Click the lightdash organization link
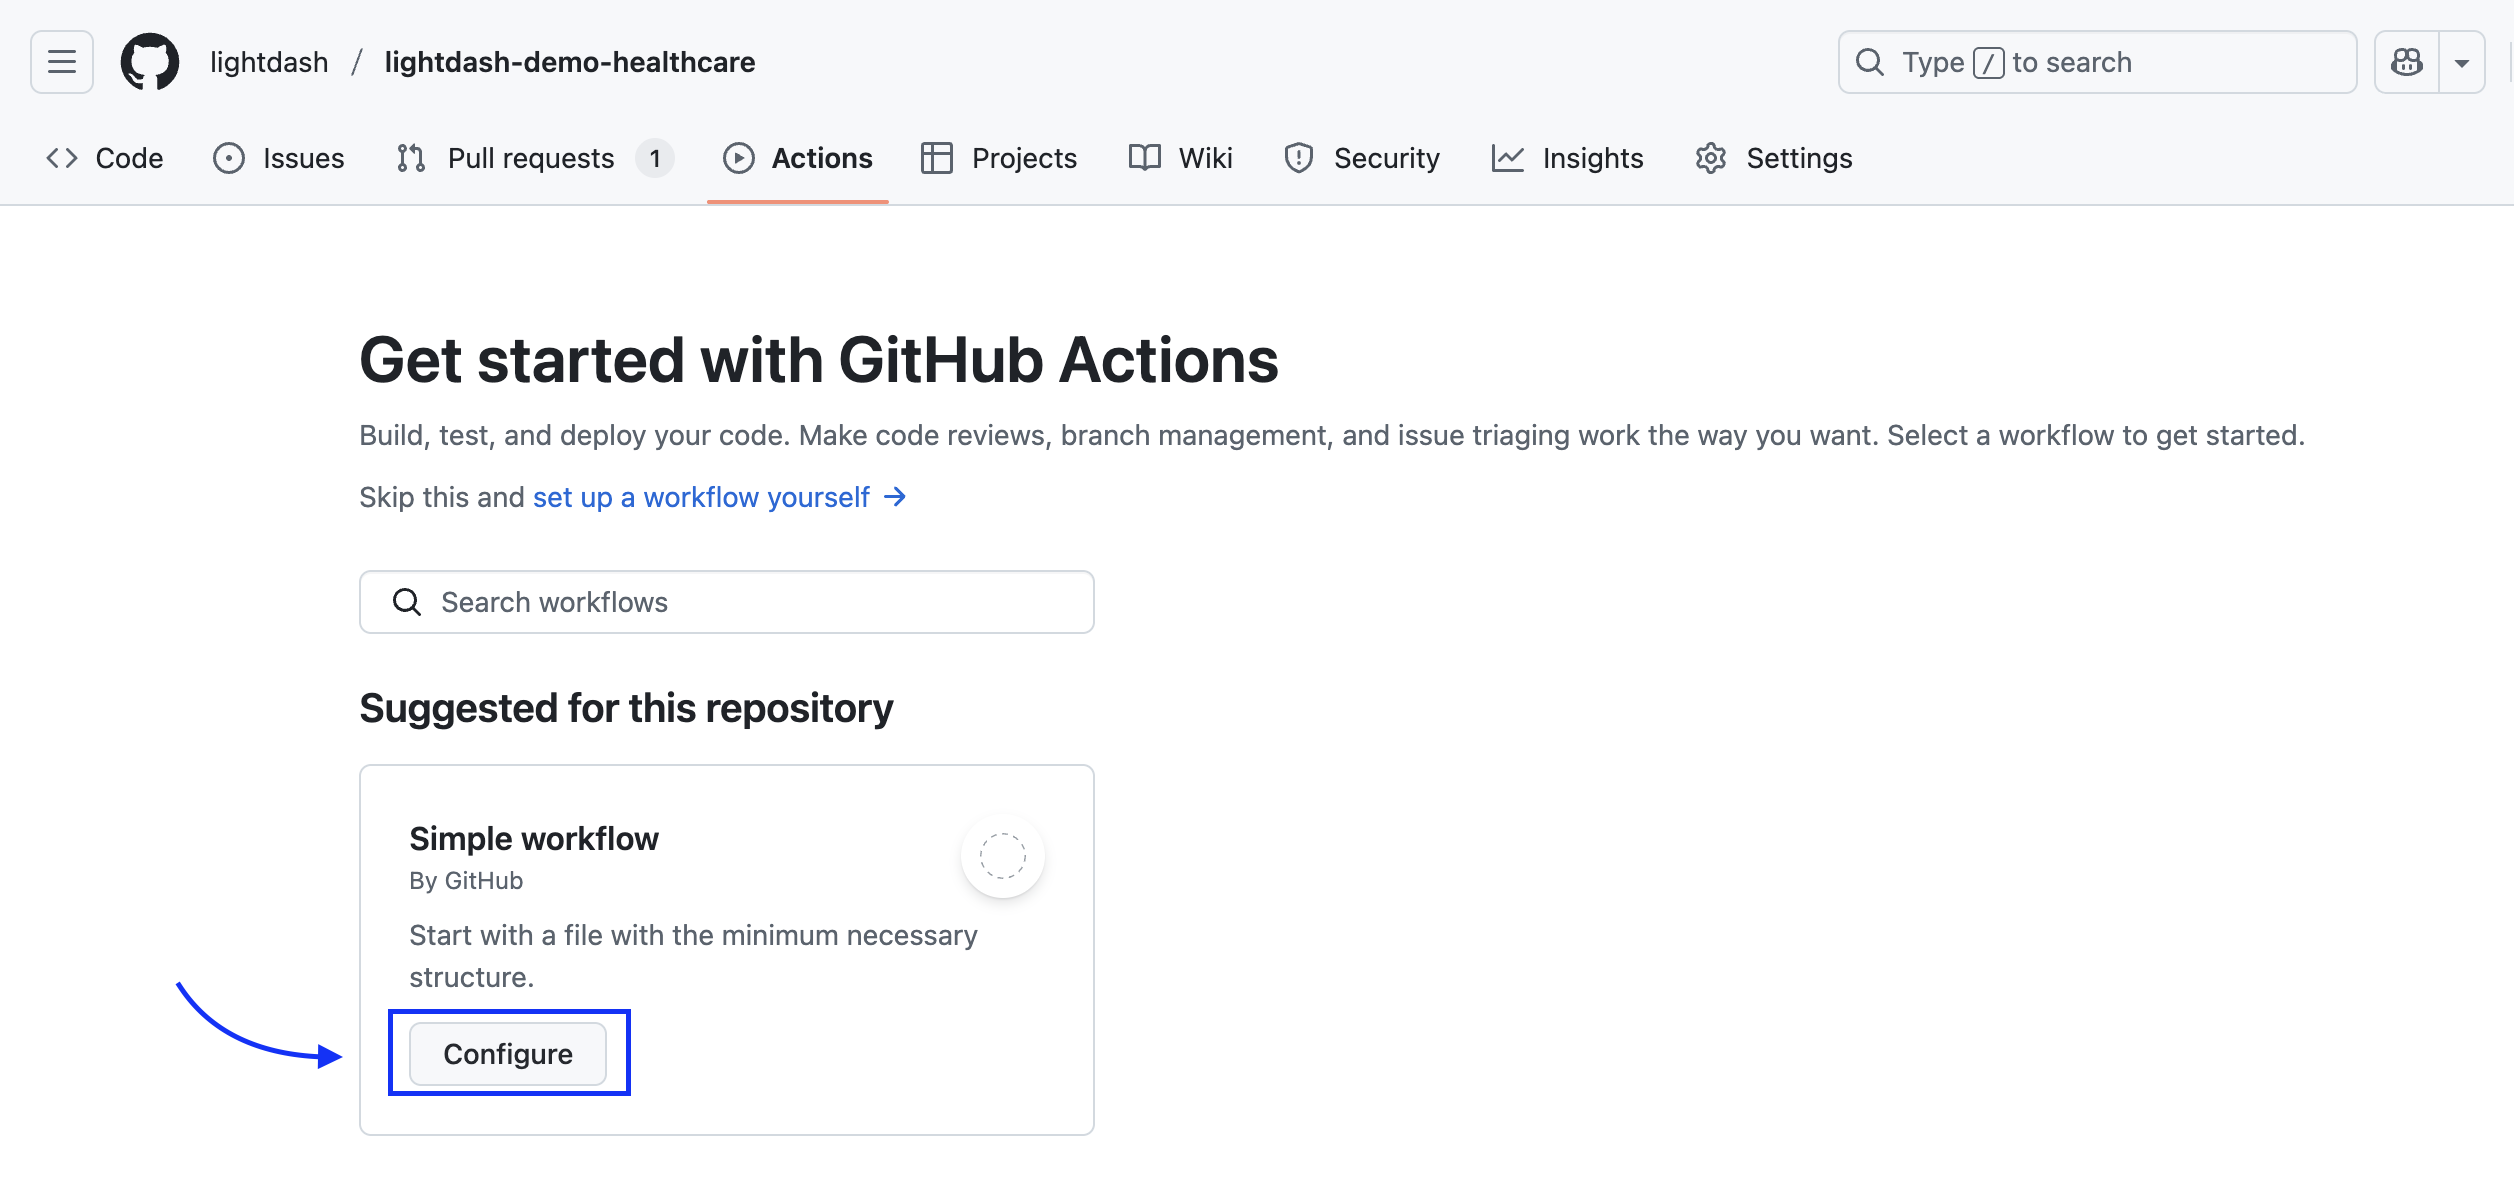 268,61
